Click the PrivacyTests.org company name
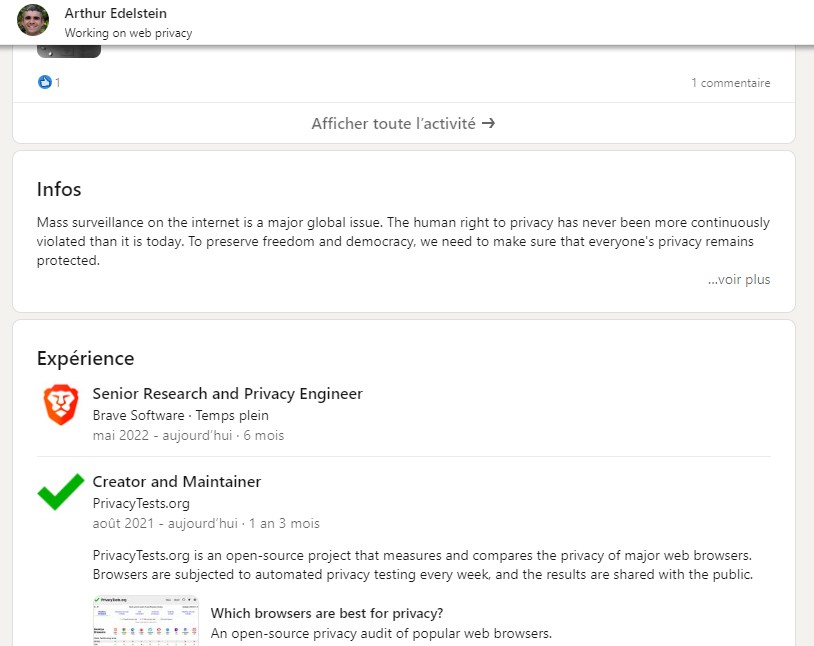Image resolution: width=814 pixels, height=646 pixels. tap(141, 503)
